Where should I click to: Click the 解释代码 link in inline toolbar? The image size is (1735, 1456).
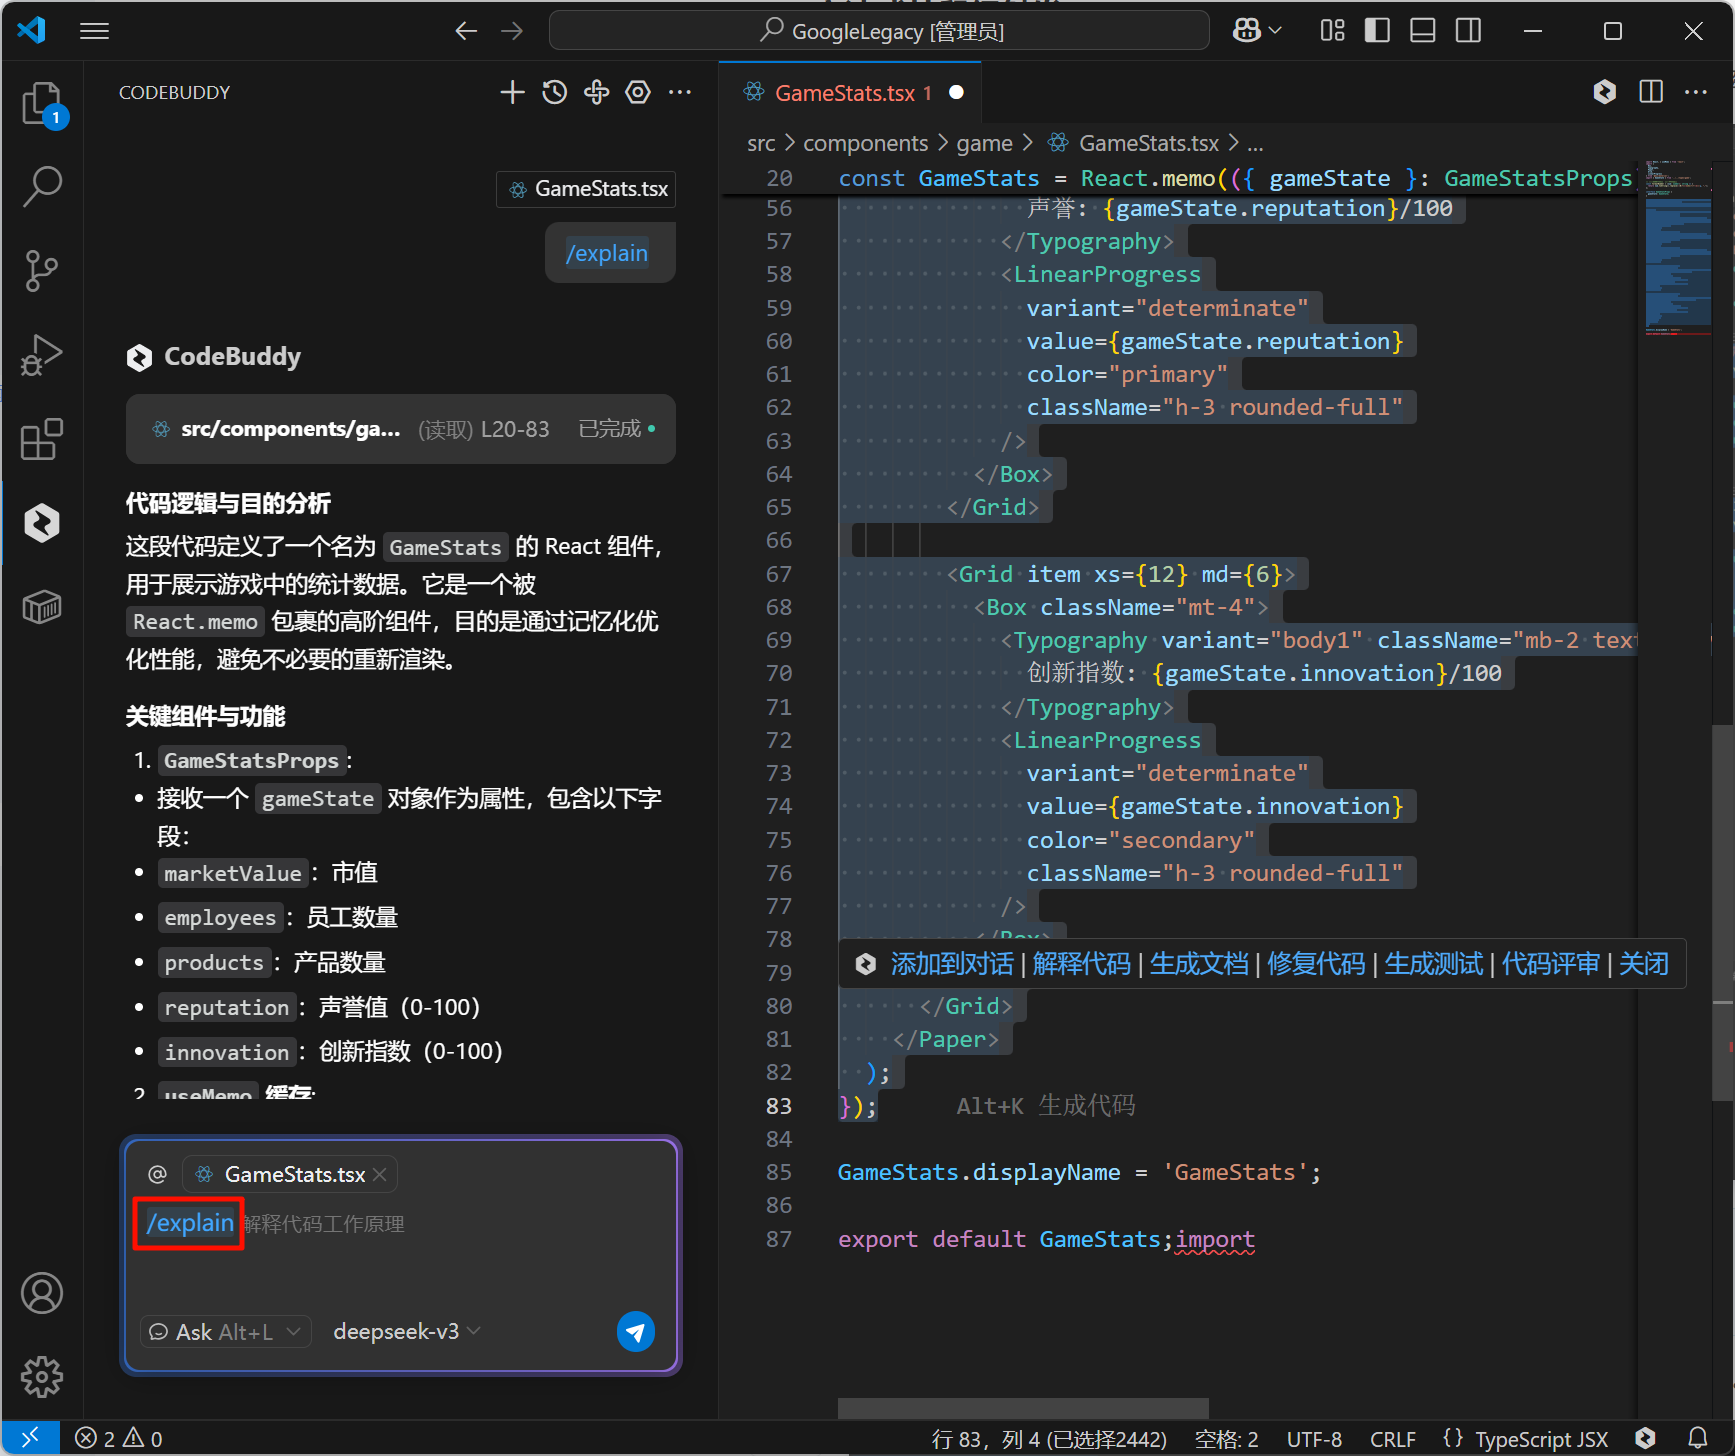1081,964
